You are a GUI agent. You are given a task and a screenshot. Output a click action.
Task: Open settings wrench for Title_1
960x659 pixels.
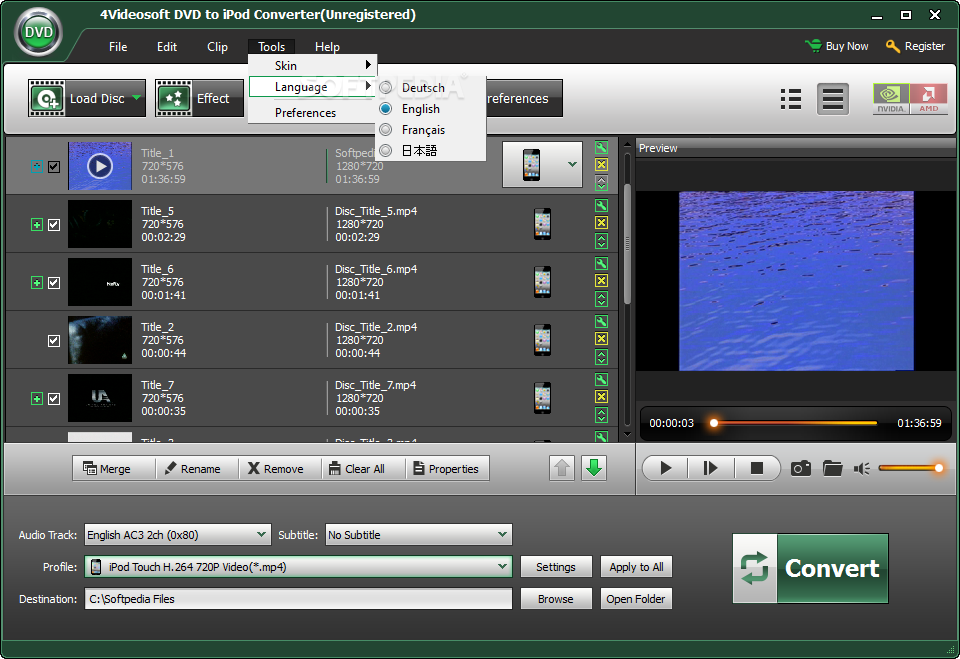[x=601, y=147]
